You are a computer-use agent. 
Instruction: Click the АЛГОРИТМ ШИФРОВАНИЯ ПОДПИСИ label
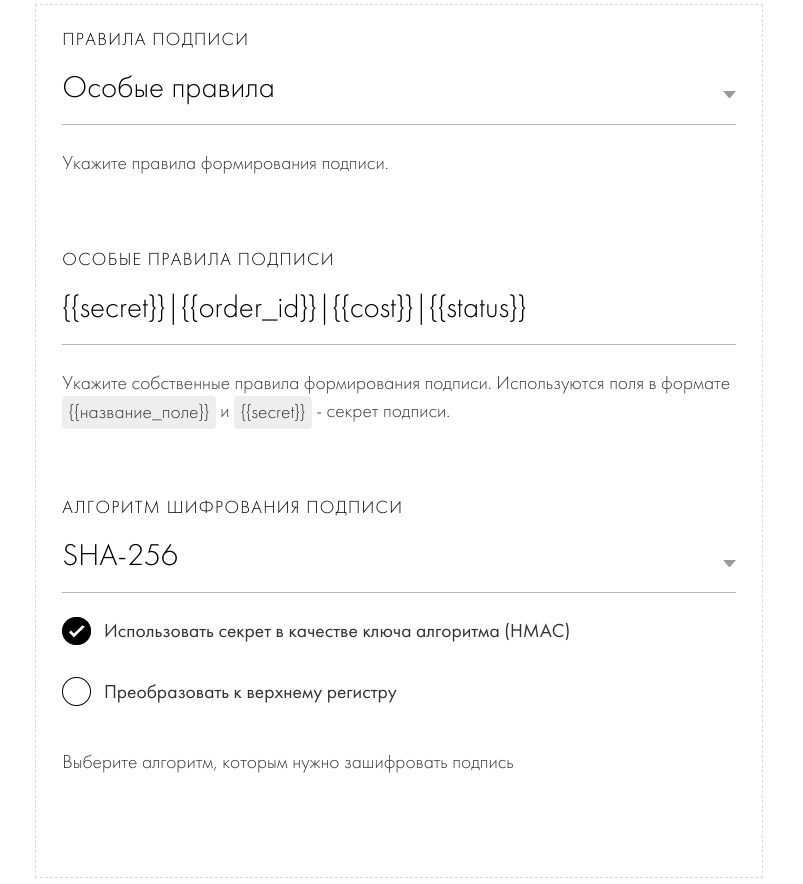[x=232, y=507]
